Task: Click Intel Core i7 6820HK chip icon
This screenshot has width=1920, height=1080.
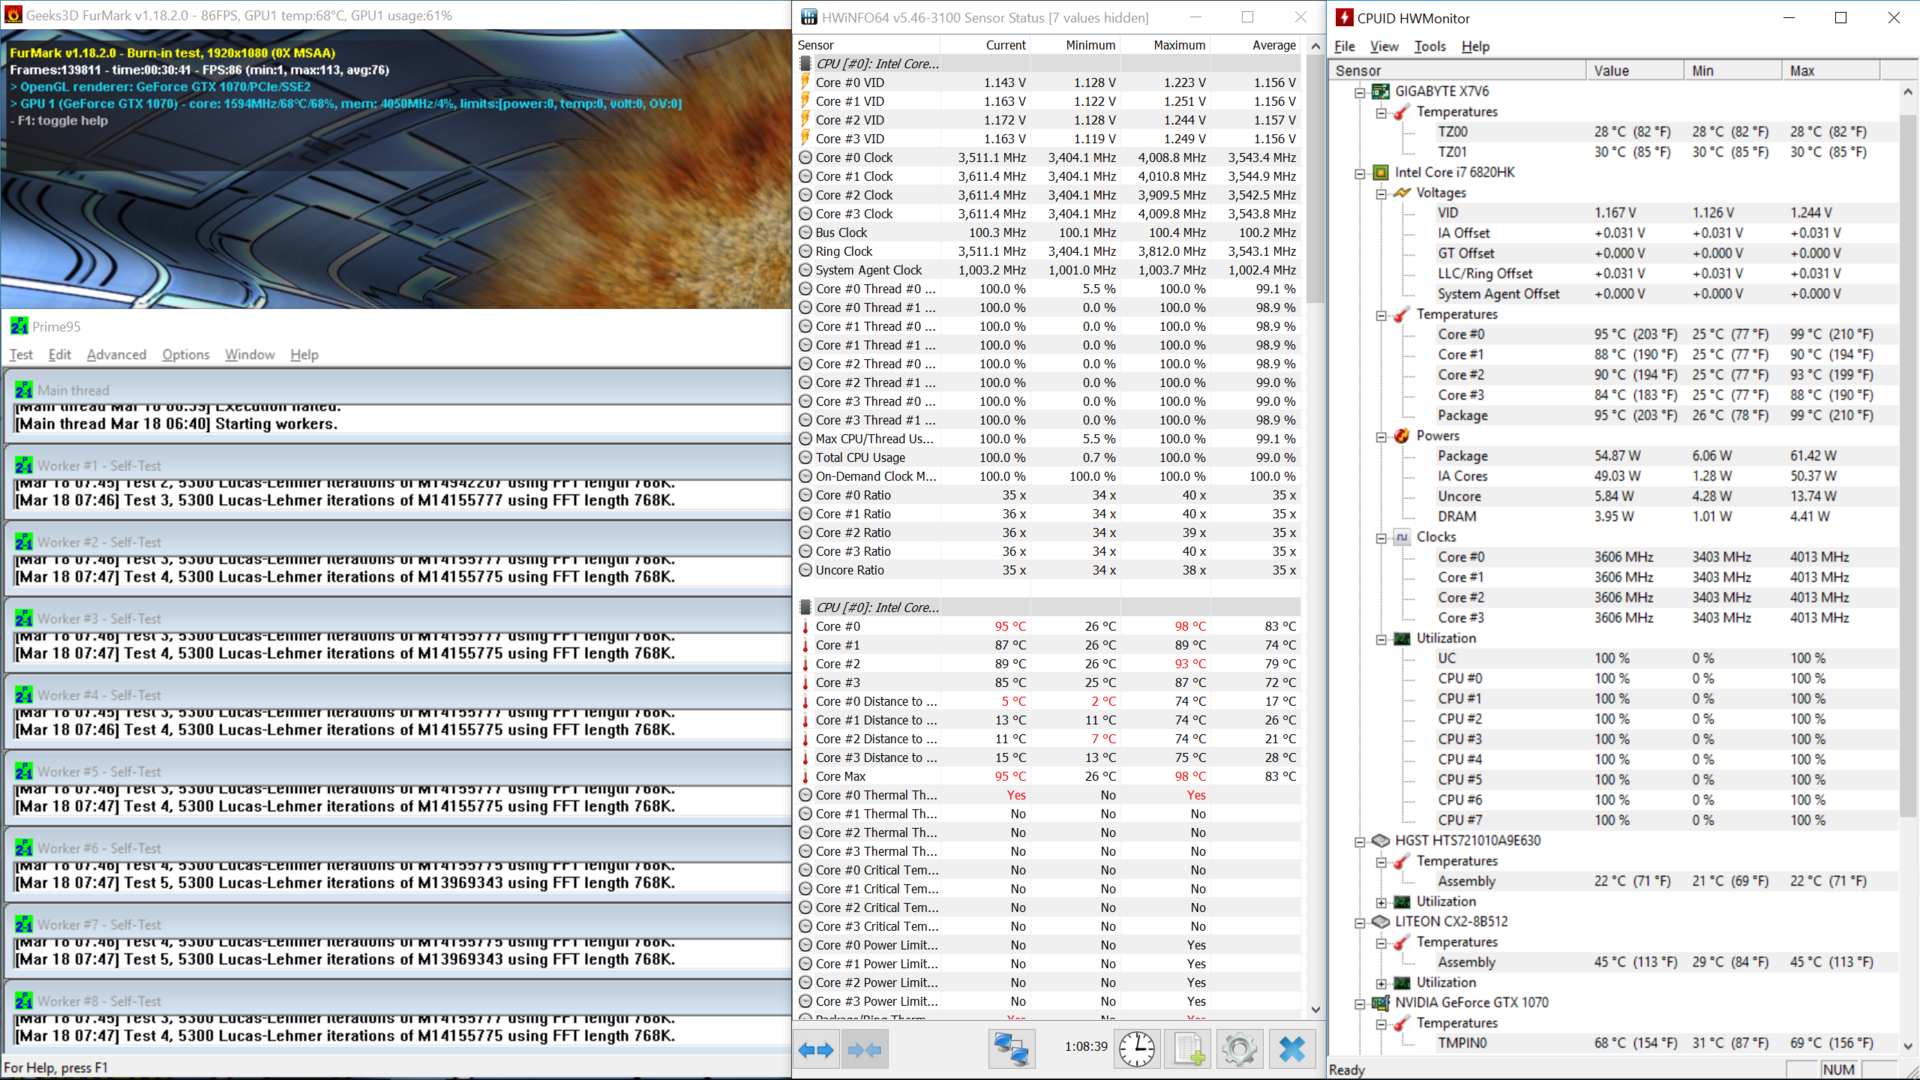Action: click(x=1381, y=172)
